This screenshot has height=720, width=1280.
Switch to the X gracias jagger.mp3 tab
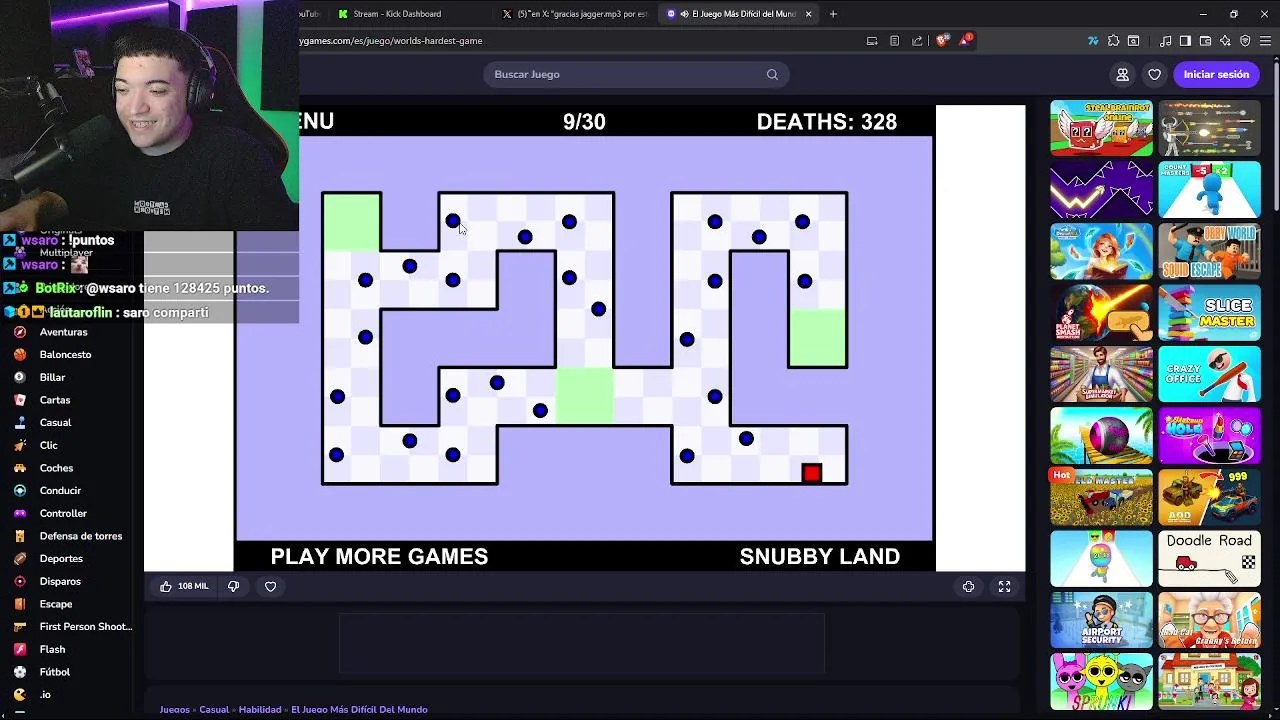574,14
